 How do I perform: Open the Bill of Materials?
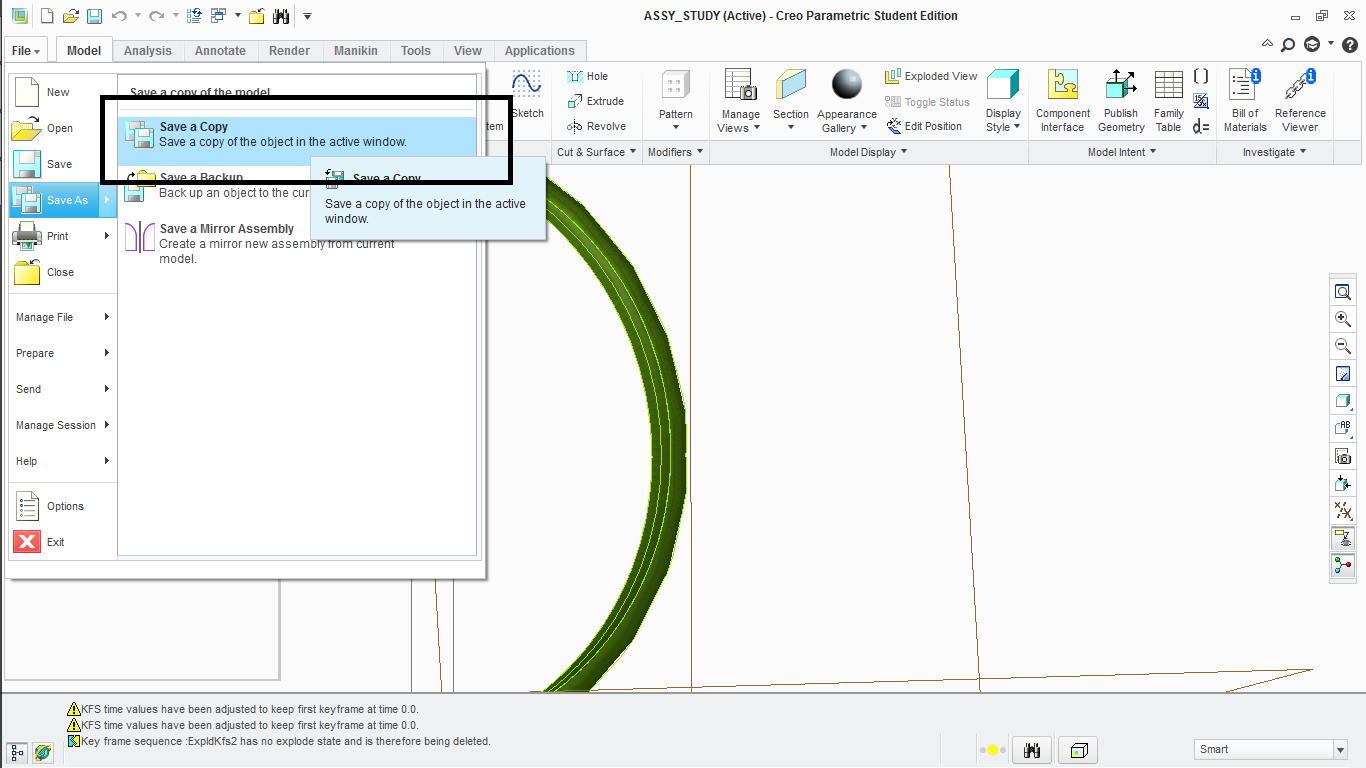[1245, 101]
